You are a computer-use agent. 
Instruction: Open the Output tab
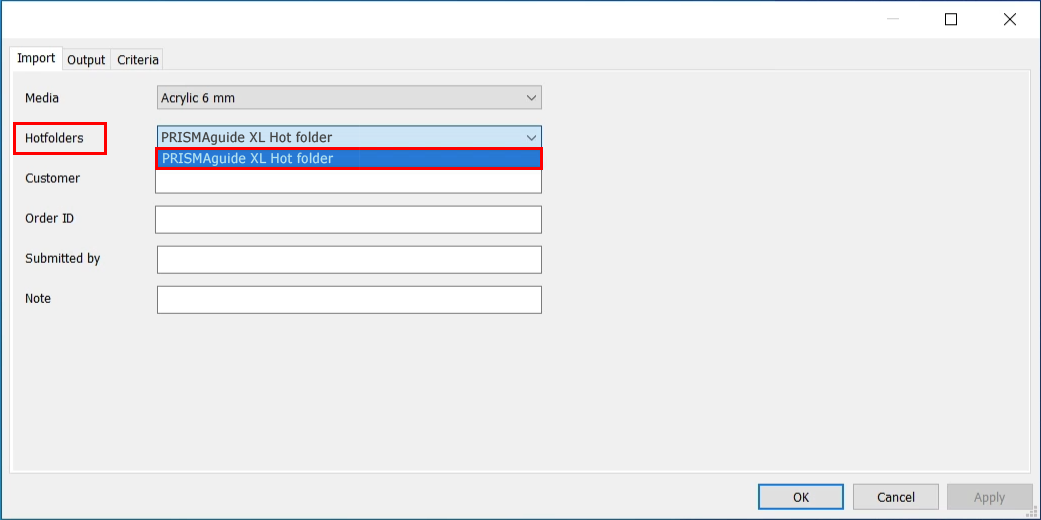pos(86,60)
